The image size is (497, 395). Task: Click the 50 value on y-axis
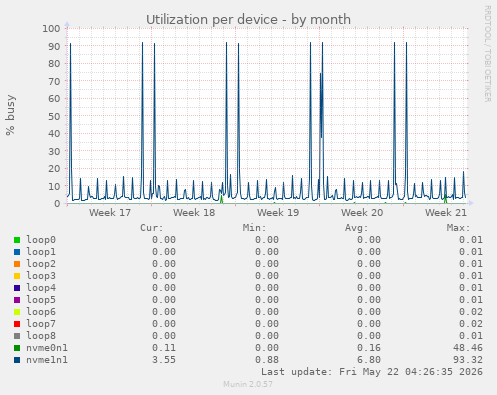click(x=54, y=116)
